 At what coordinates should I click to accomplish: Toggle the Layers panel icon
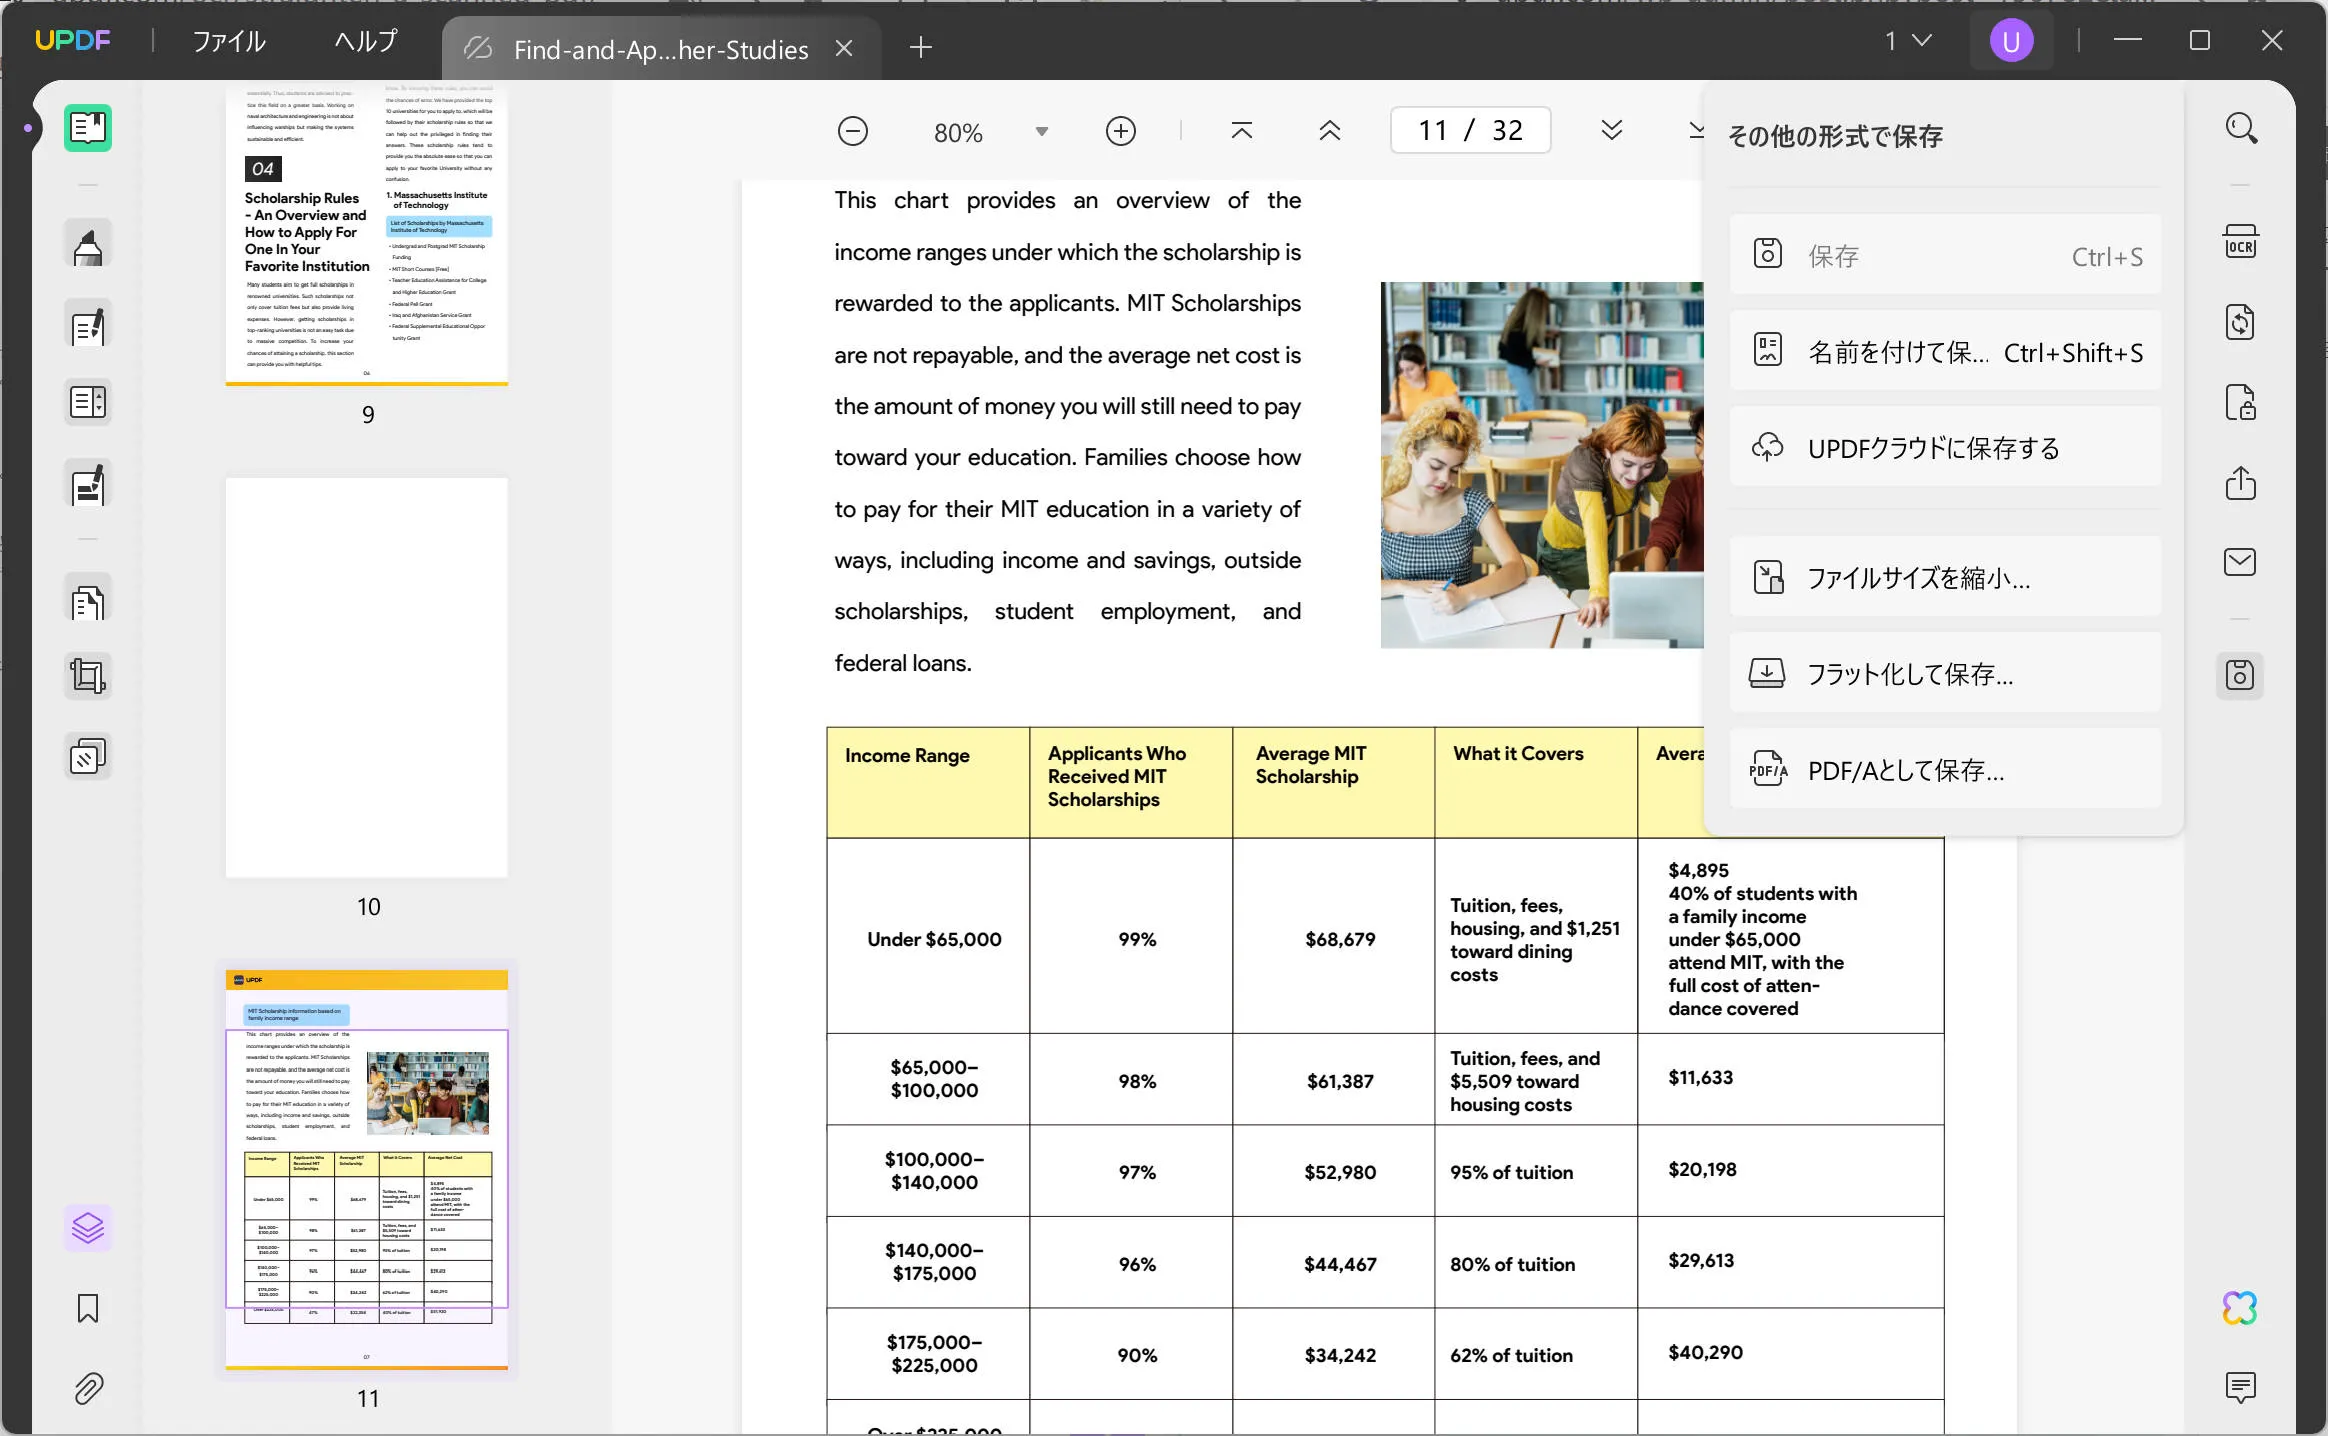[88, 1228]
